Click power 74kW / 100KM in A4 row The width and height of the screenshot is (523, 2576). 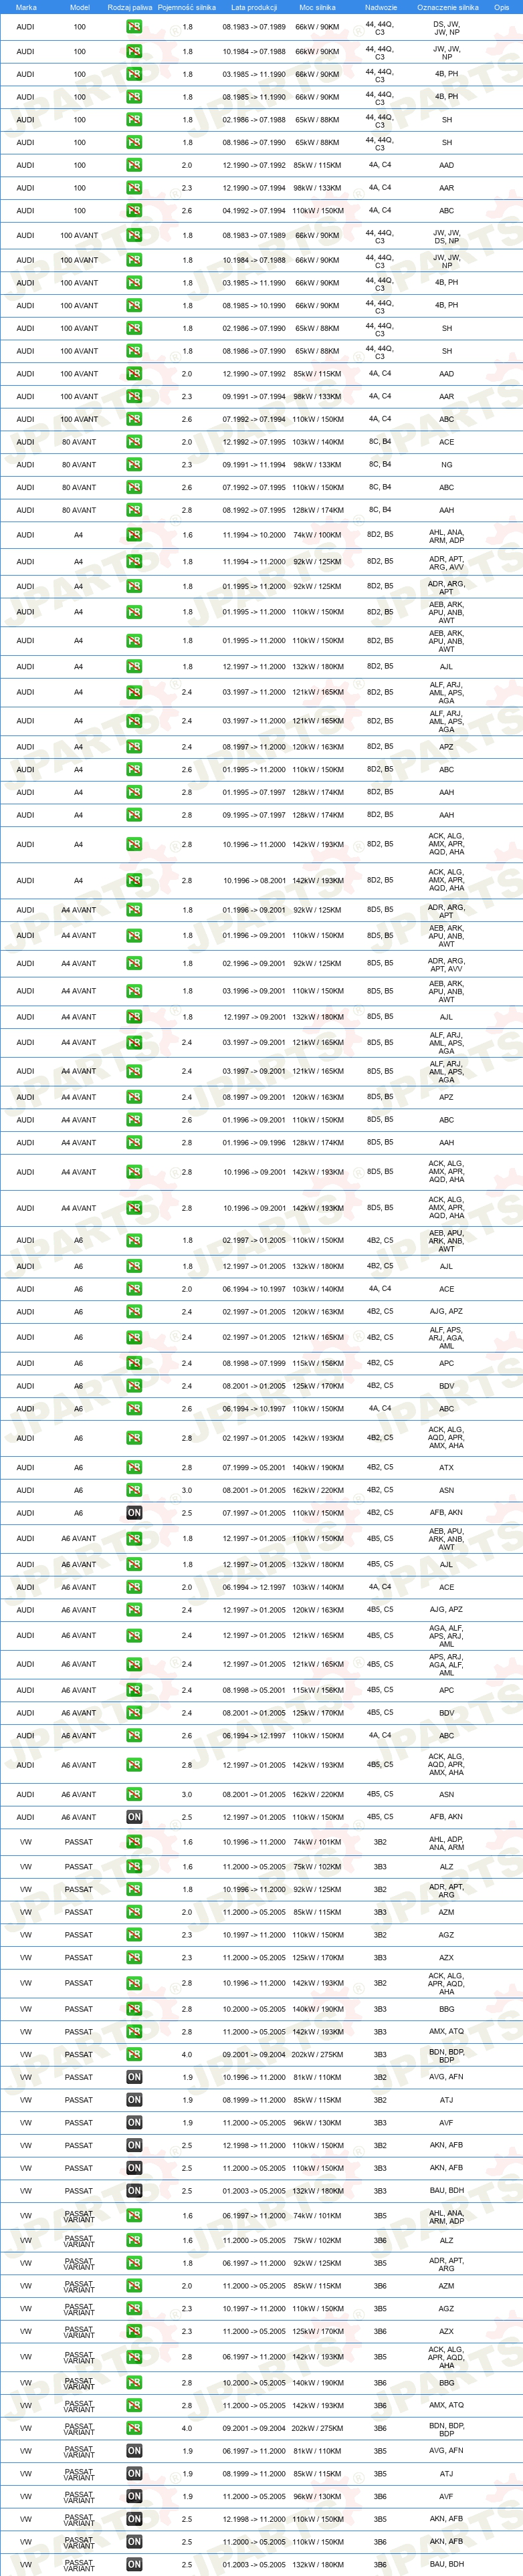(318, 535)
